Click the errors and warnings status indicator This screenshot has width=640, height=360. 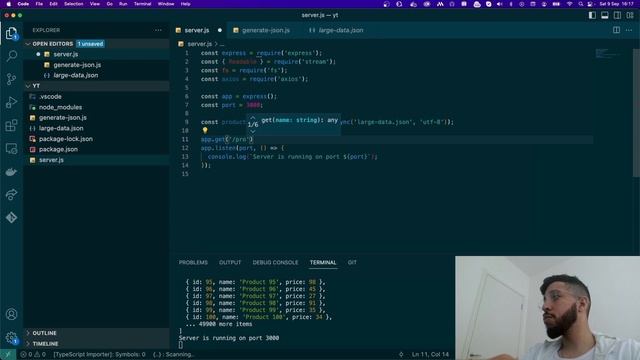[x=33, y=354]
